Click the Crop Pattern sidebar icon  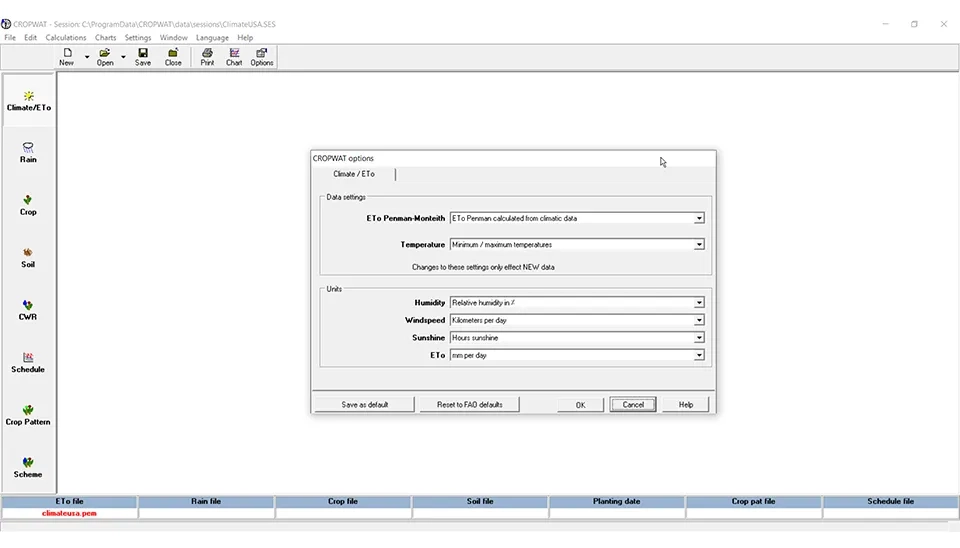point(28,415)
